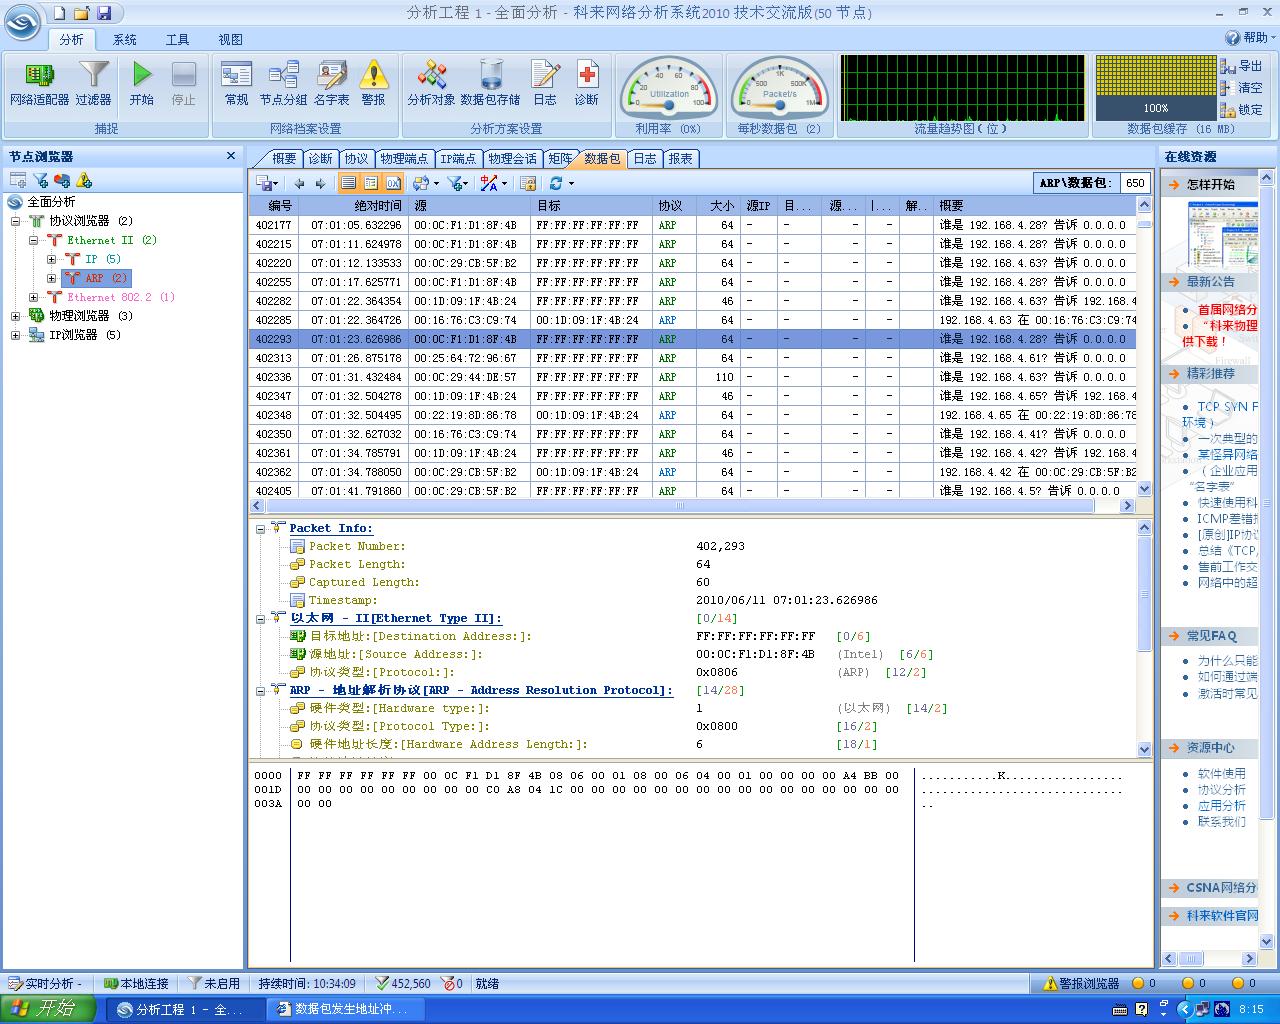
Task: Switch to the 物理会话 tab
Action: [x=512, y=159]
